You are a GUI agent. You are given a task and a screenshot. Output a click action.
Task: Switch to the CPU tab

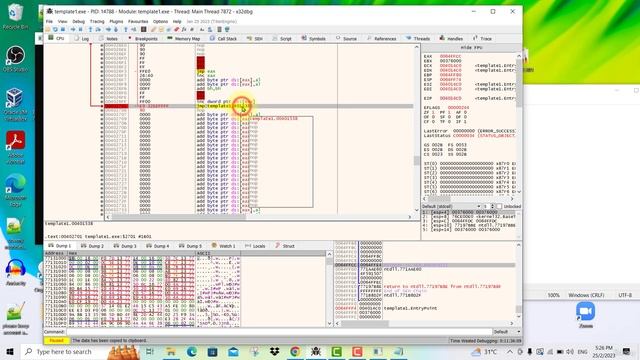pyautogui.click(x=56, y=38)
